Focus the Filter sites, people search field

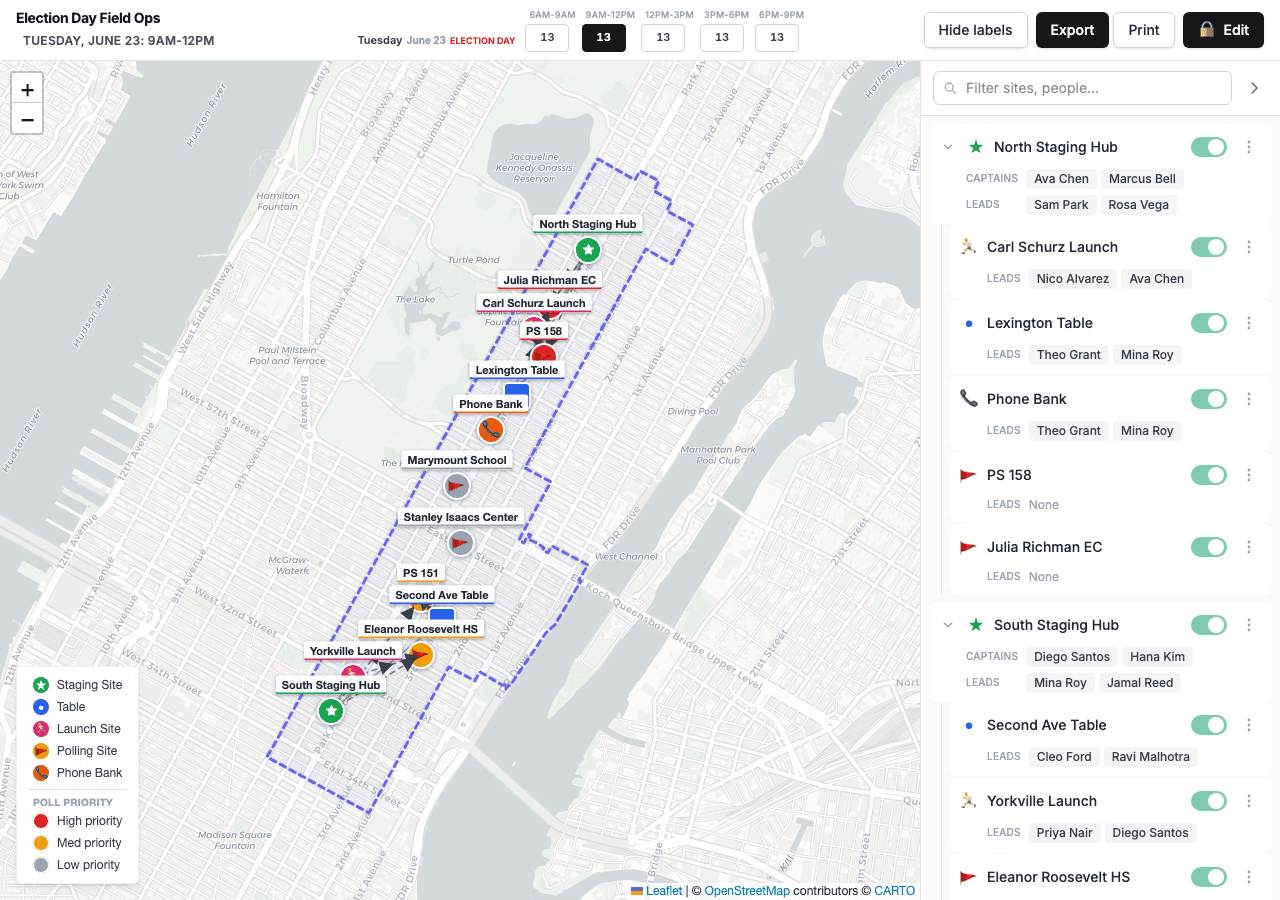point(1082,88)
